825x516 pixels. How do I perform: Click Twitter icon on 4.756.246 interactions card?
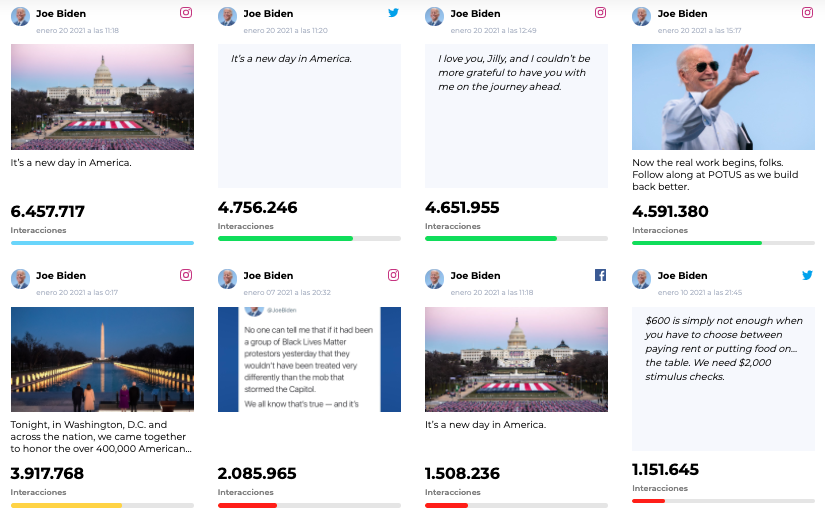tap(393, 13)
